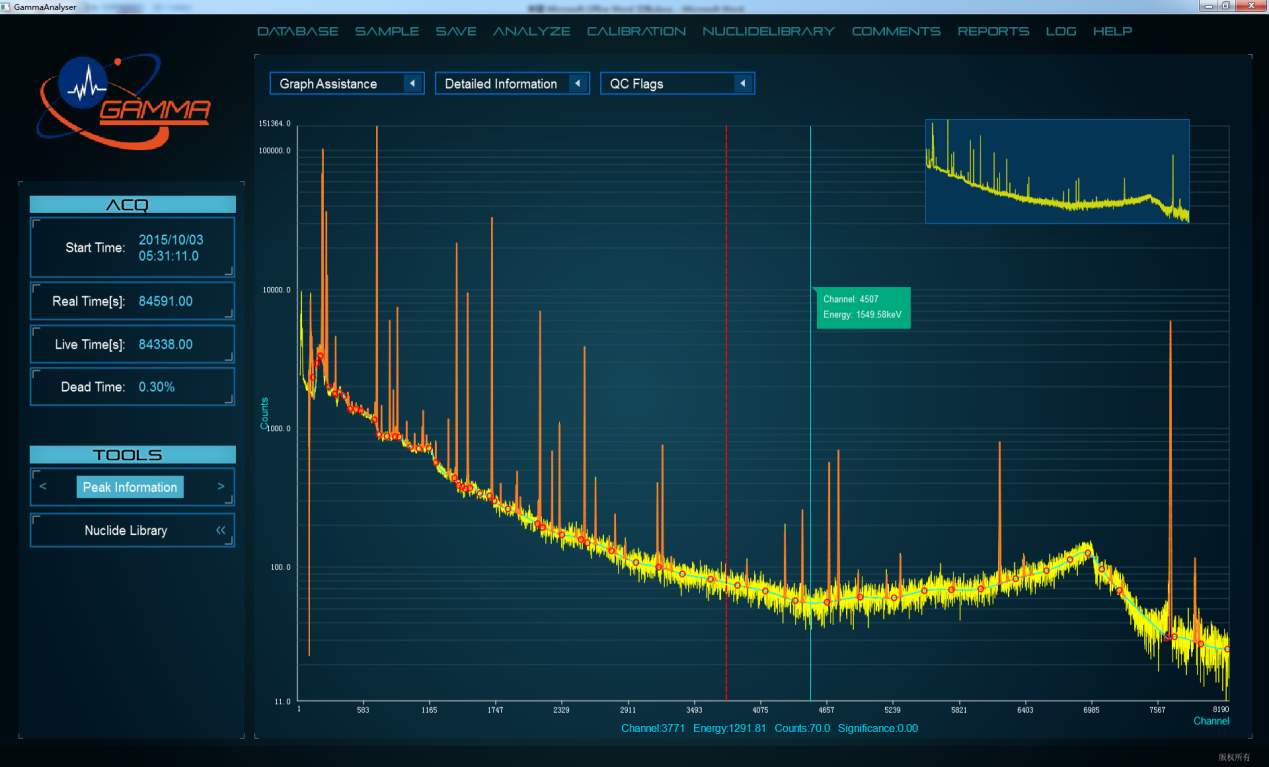The image size is (1269, 767).
Task: Click the Counts axis label
Action: click(265, 414)
